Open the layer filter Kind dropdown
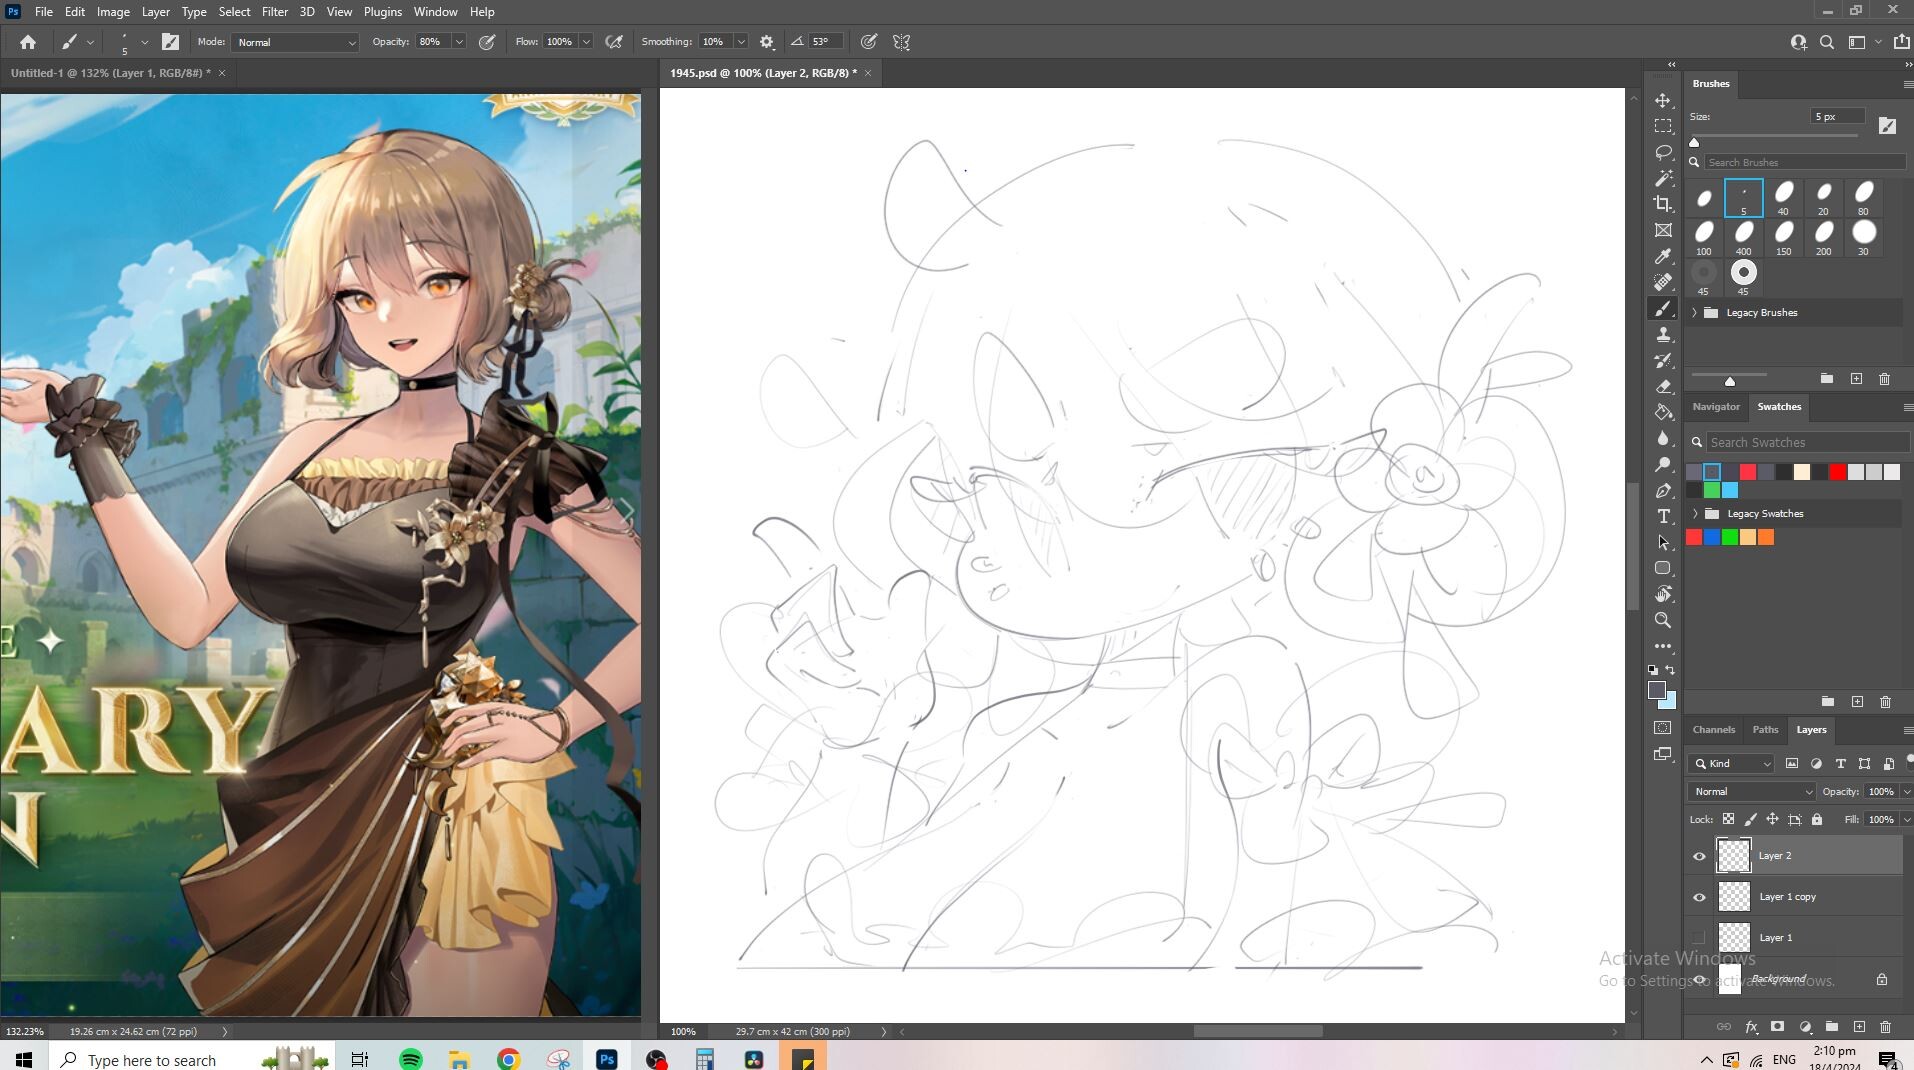1914x1070 pixels. tap(1732, 763)
